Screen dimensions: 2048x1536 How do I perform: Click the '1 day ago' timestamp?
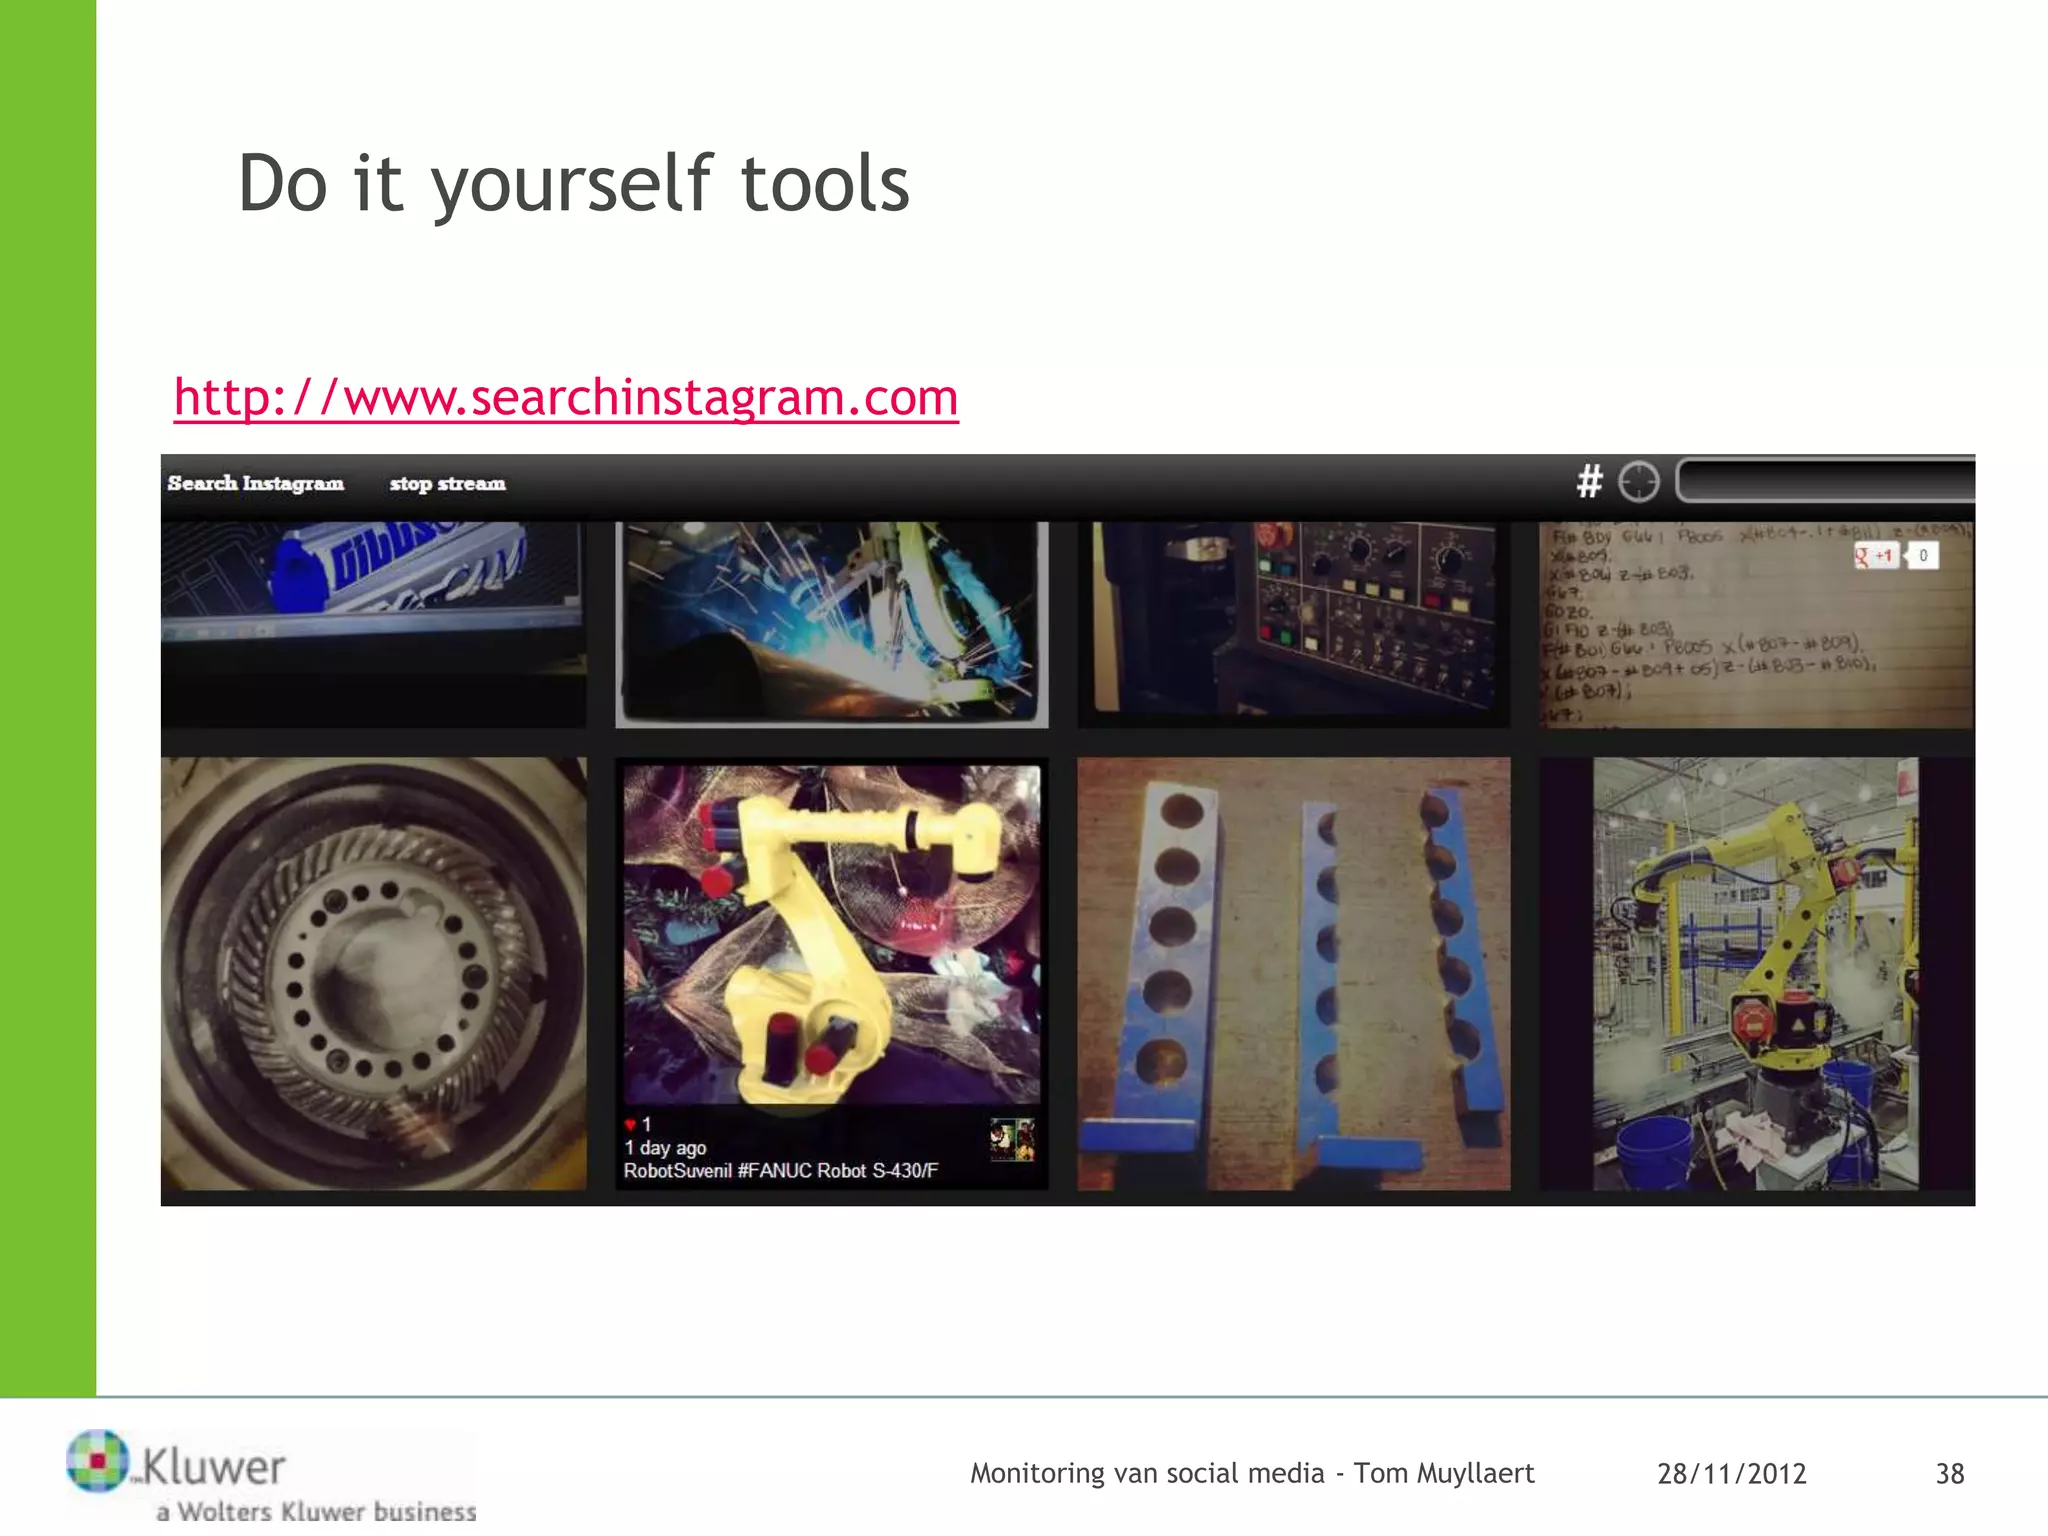point(665,1148)
